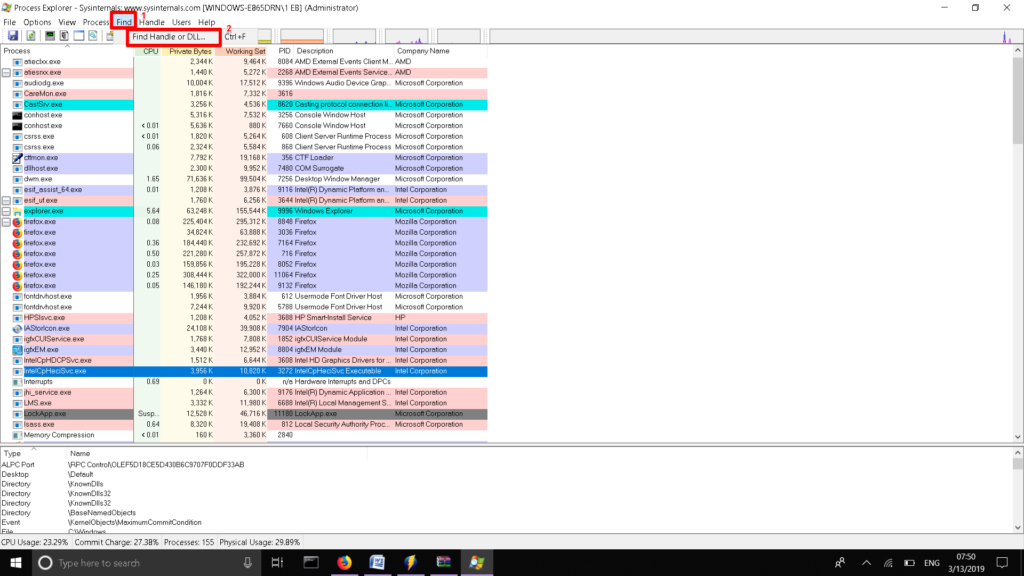This screenshot has width=1024, height=576.
Task: Click the IAStorIcon.exe process icon
Action: point(18,328)
